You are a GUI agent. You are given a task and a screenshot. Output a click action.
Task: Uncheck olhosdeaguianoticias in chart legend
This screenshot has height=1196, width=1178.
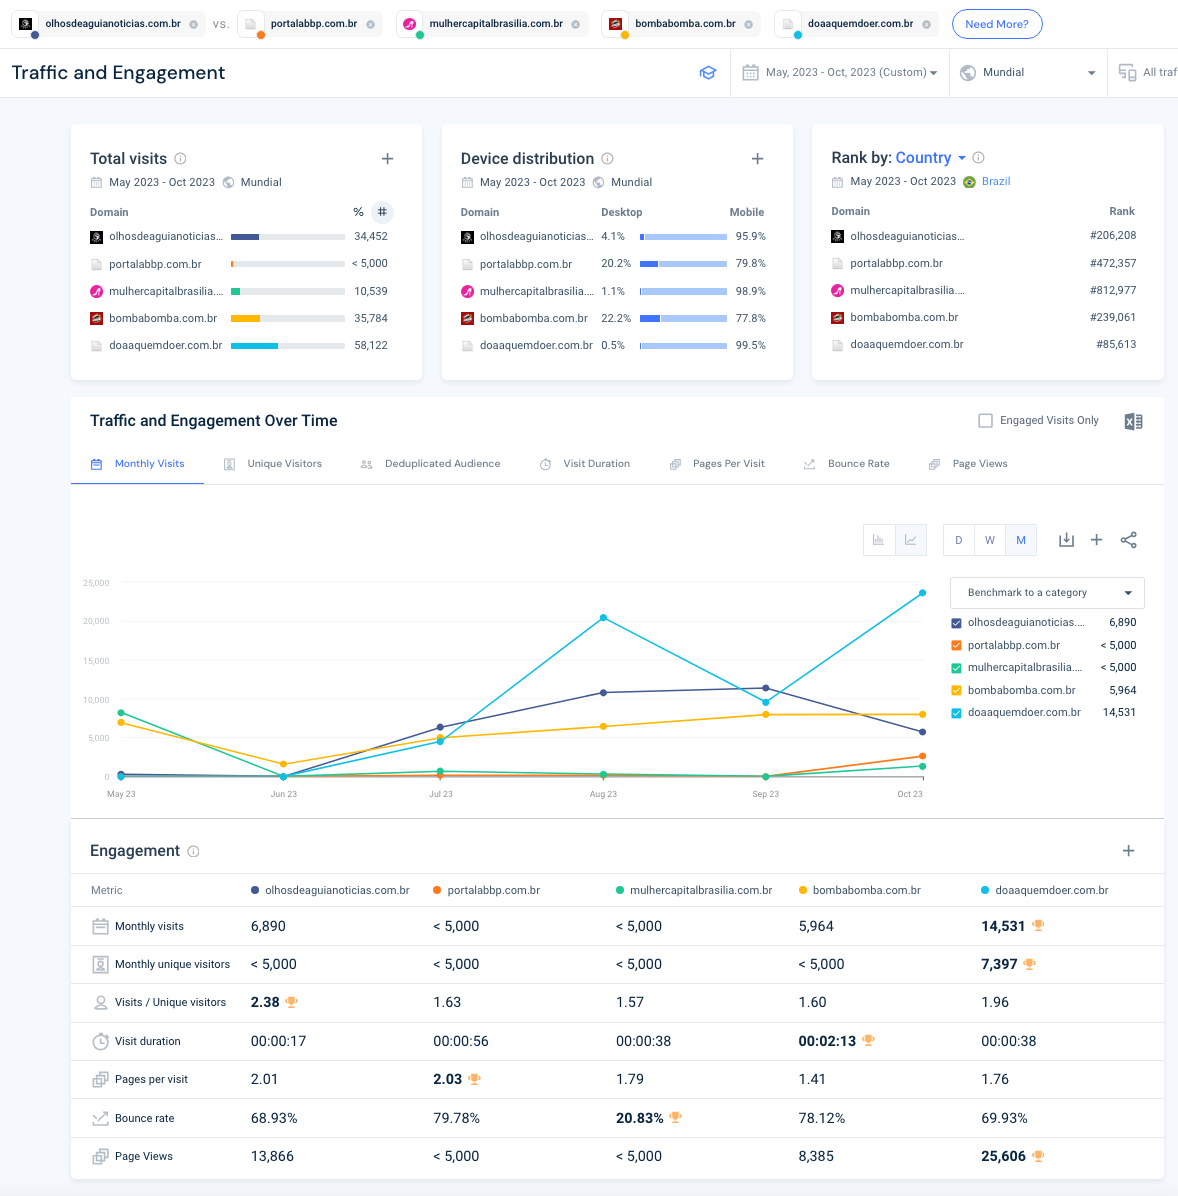point(956,623)
